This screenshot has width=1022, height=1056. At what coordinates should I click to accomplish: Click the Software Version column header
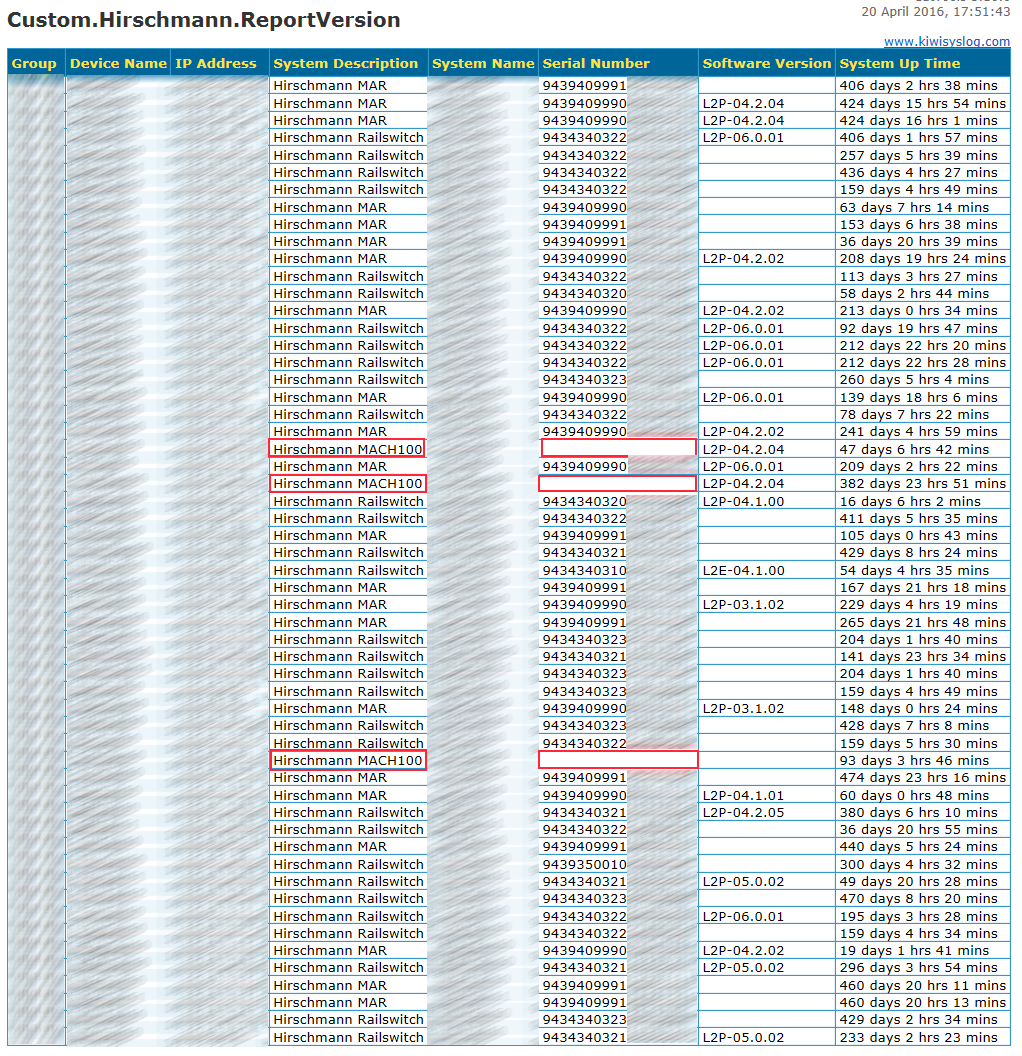767,63
